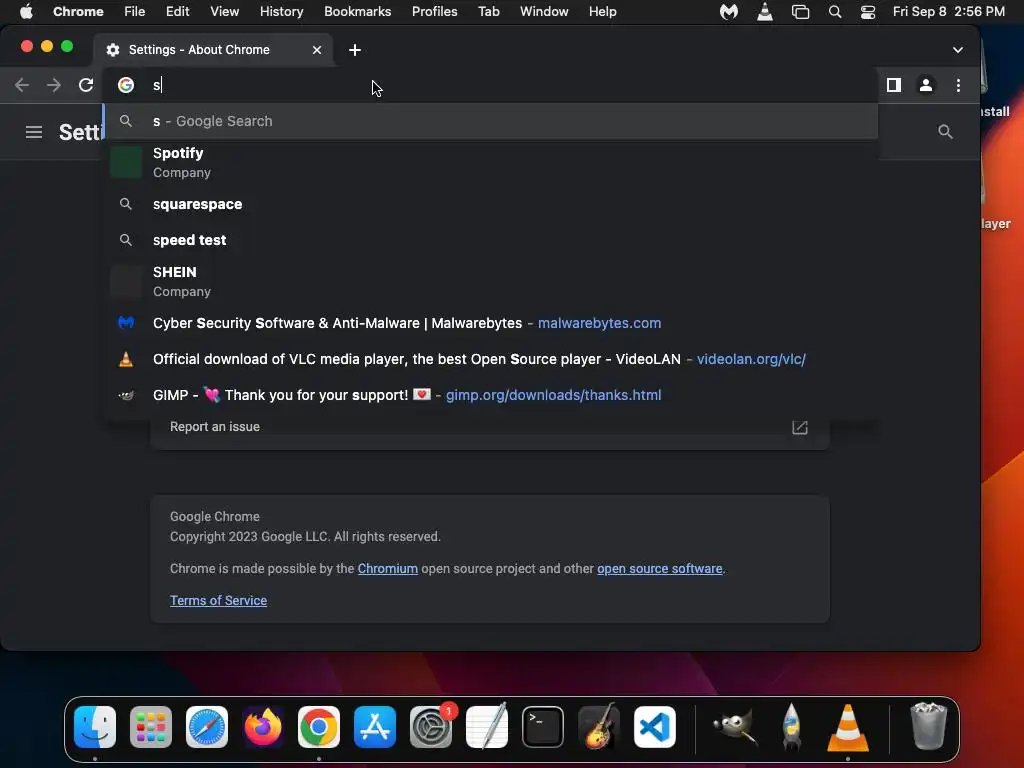The width and height of the screenshot is (1024, 768).
Task: Click the date and time in menu bar
Action: tap(948, 11)
